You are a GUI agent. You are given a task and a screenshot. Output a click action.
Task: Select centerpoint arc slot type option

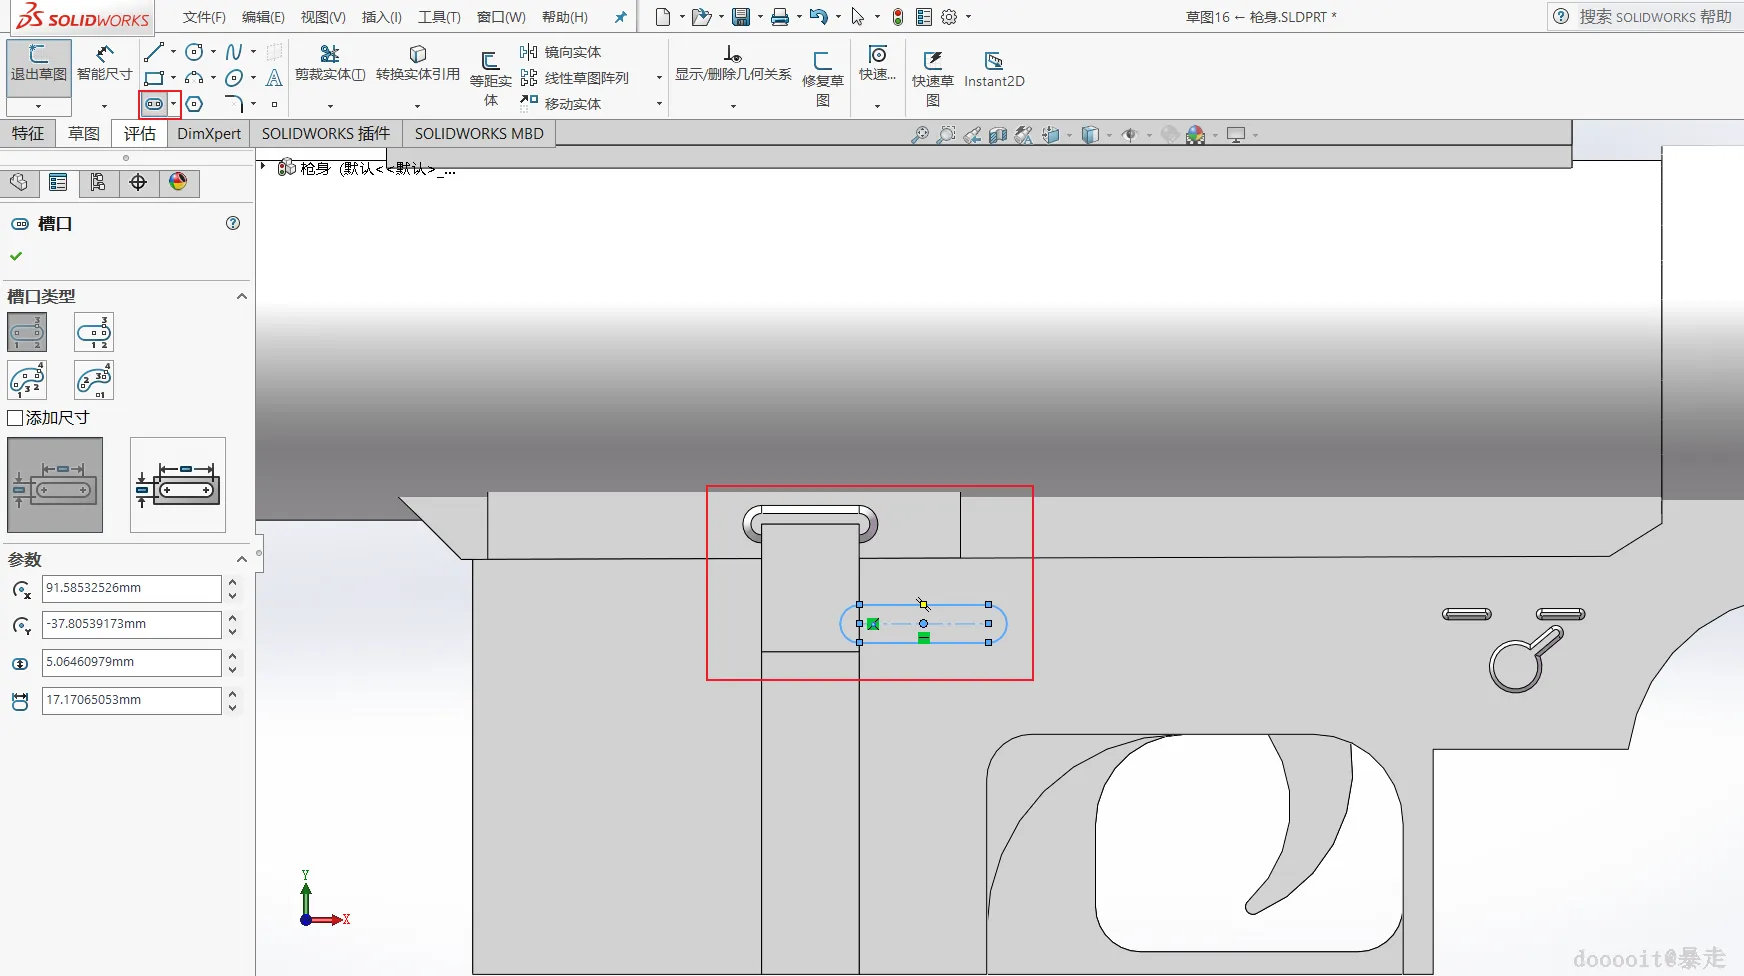pos(94,380)
